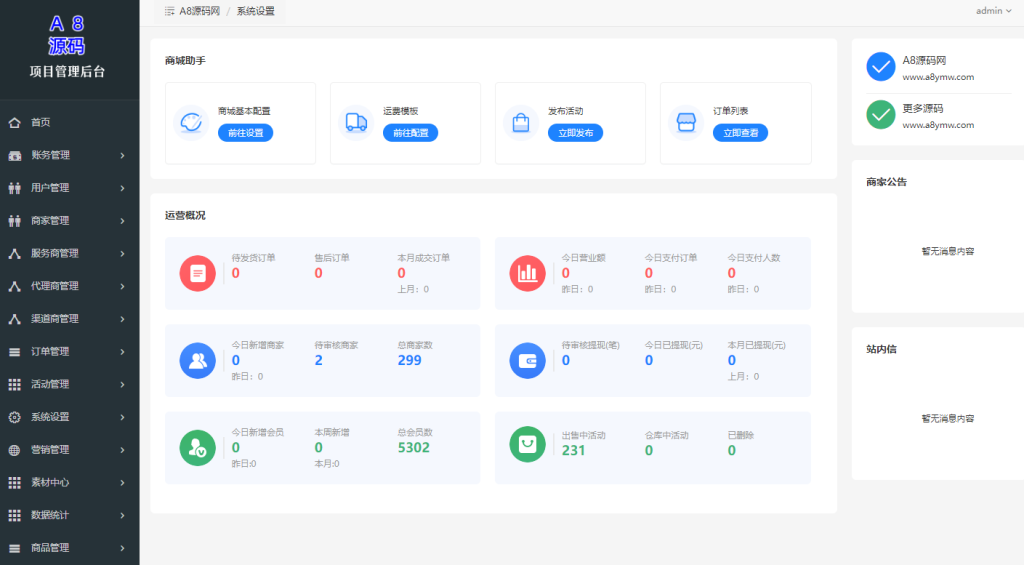This screenshot has height=565, width=1024.
Task: Click the 前往配置 button
Action: pos(411,133)
